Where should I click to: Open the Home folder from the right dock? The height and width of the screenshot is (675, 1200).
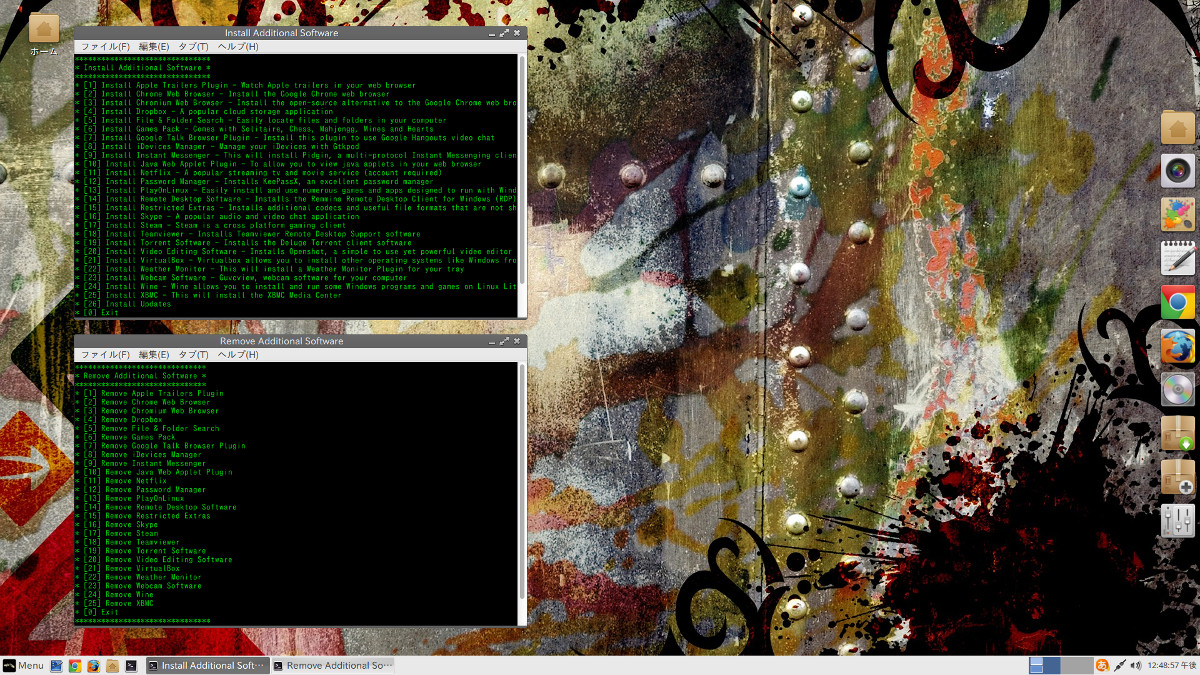(1178, 128)
